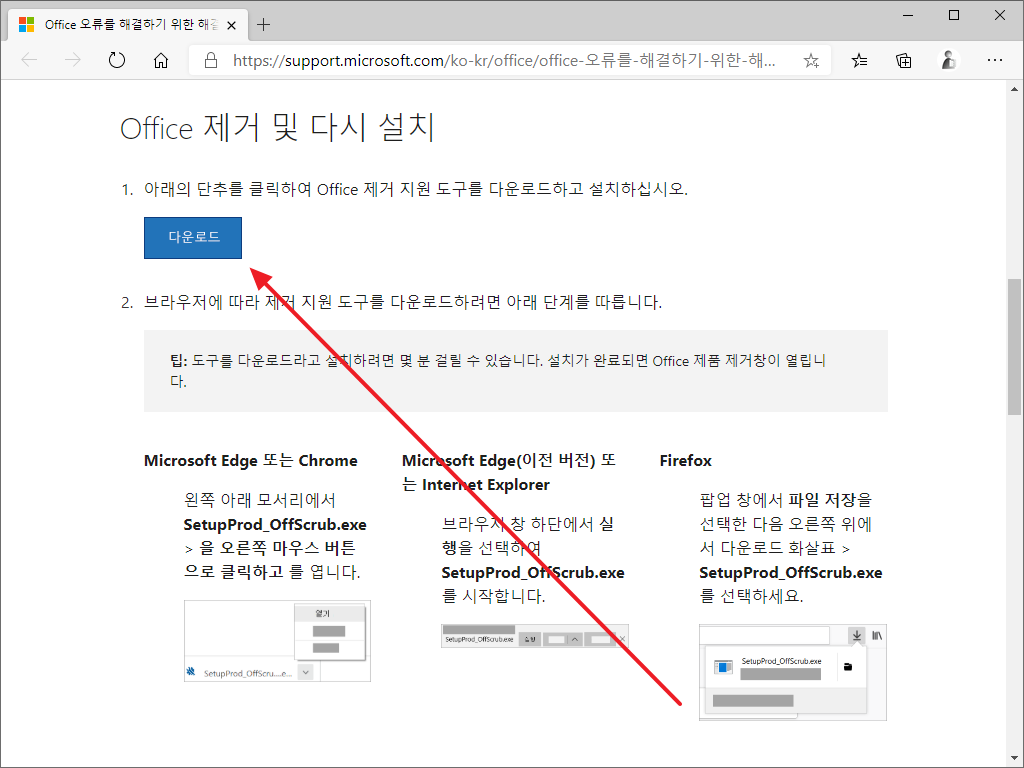Open the Favorites list panel

click(859, 60)
